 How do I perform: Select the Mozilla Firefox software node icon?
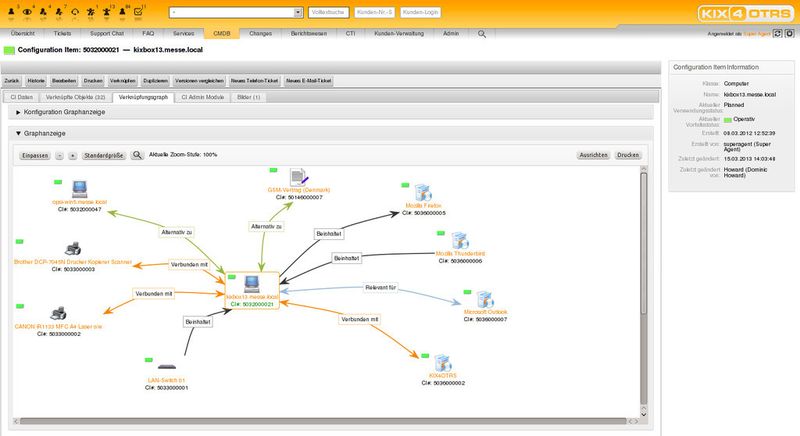pyautogui.click(x=423, y=193)
